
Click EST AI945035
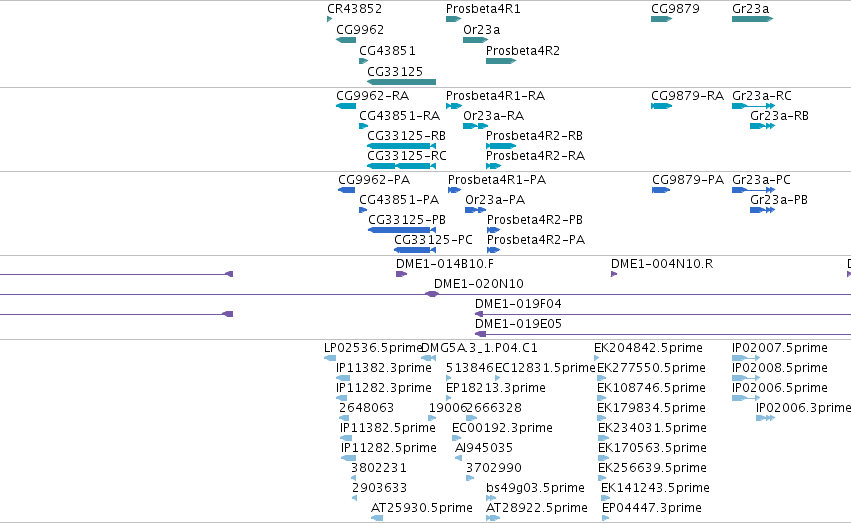pos(459,459)
